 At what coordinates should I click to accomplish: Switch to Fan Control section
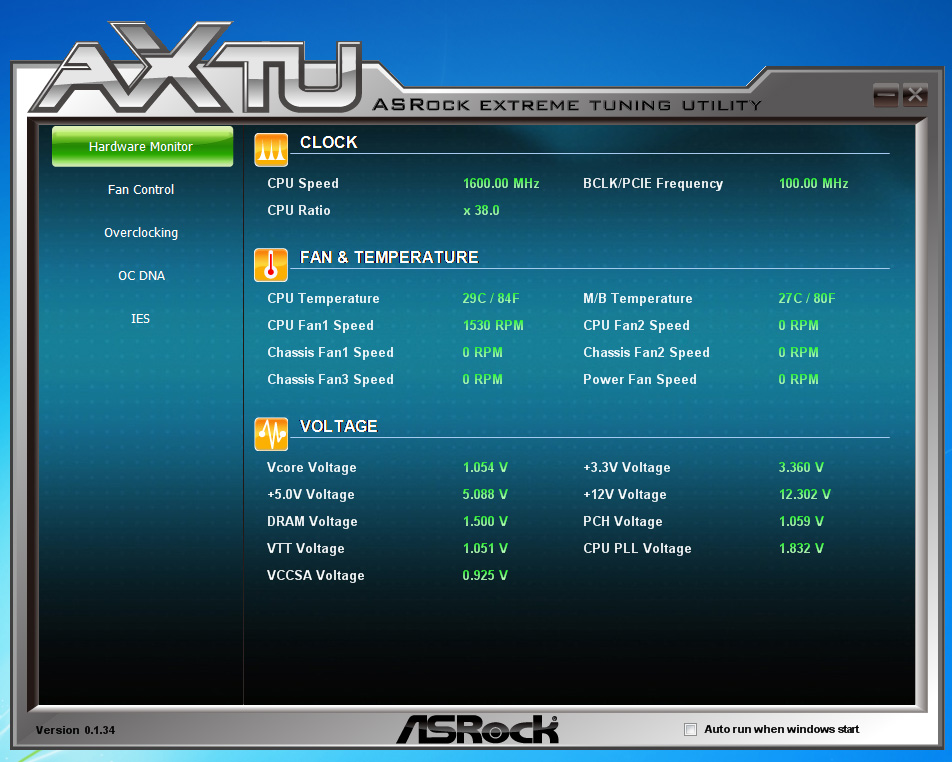tap(141, 189)
